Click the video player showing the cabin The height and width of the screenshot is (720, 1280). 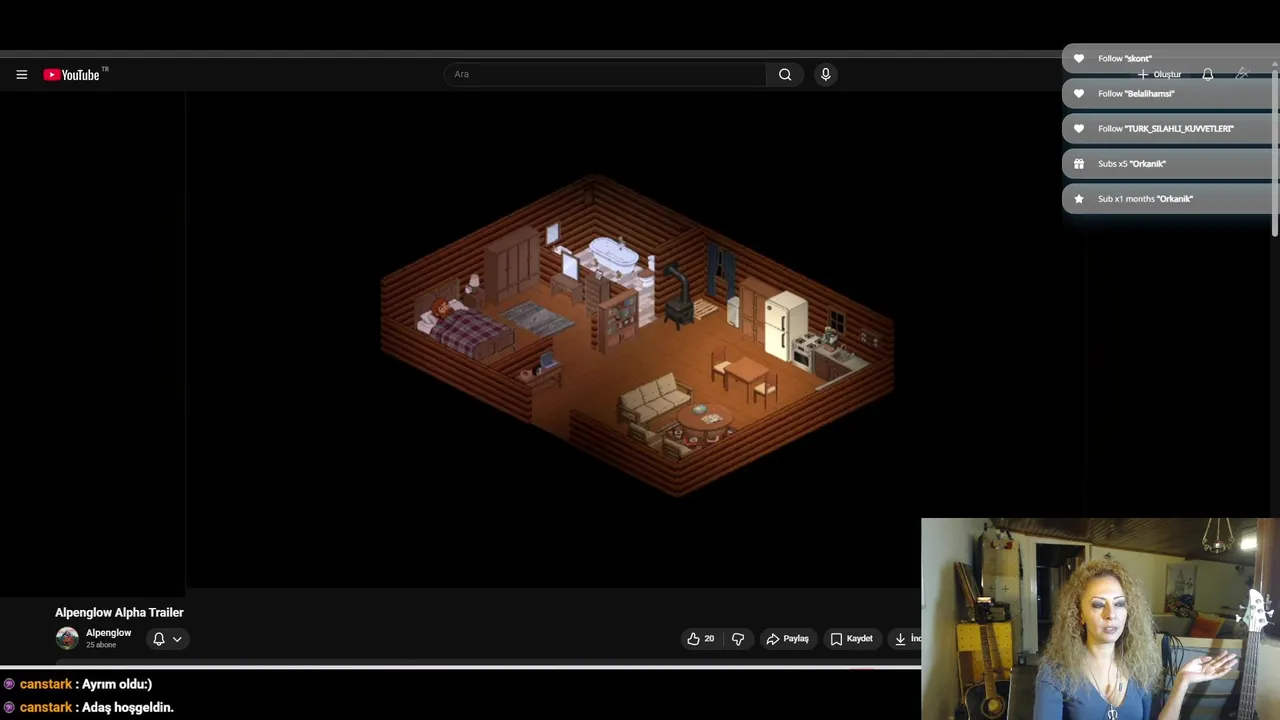click(635, 338)
